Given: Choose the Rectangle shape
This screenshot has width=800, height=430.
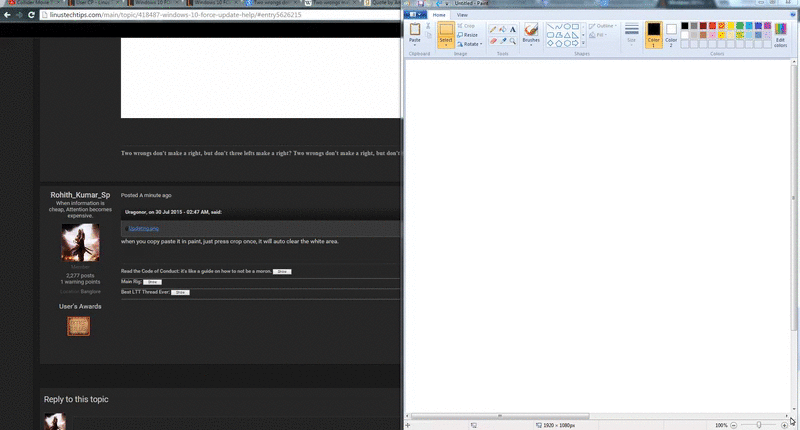Looking at the screenshot, I should [x=575, y=27].
